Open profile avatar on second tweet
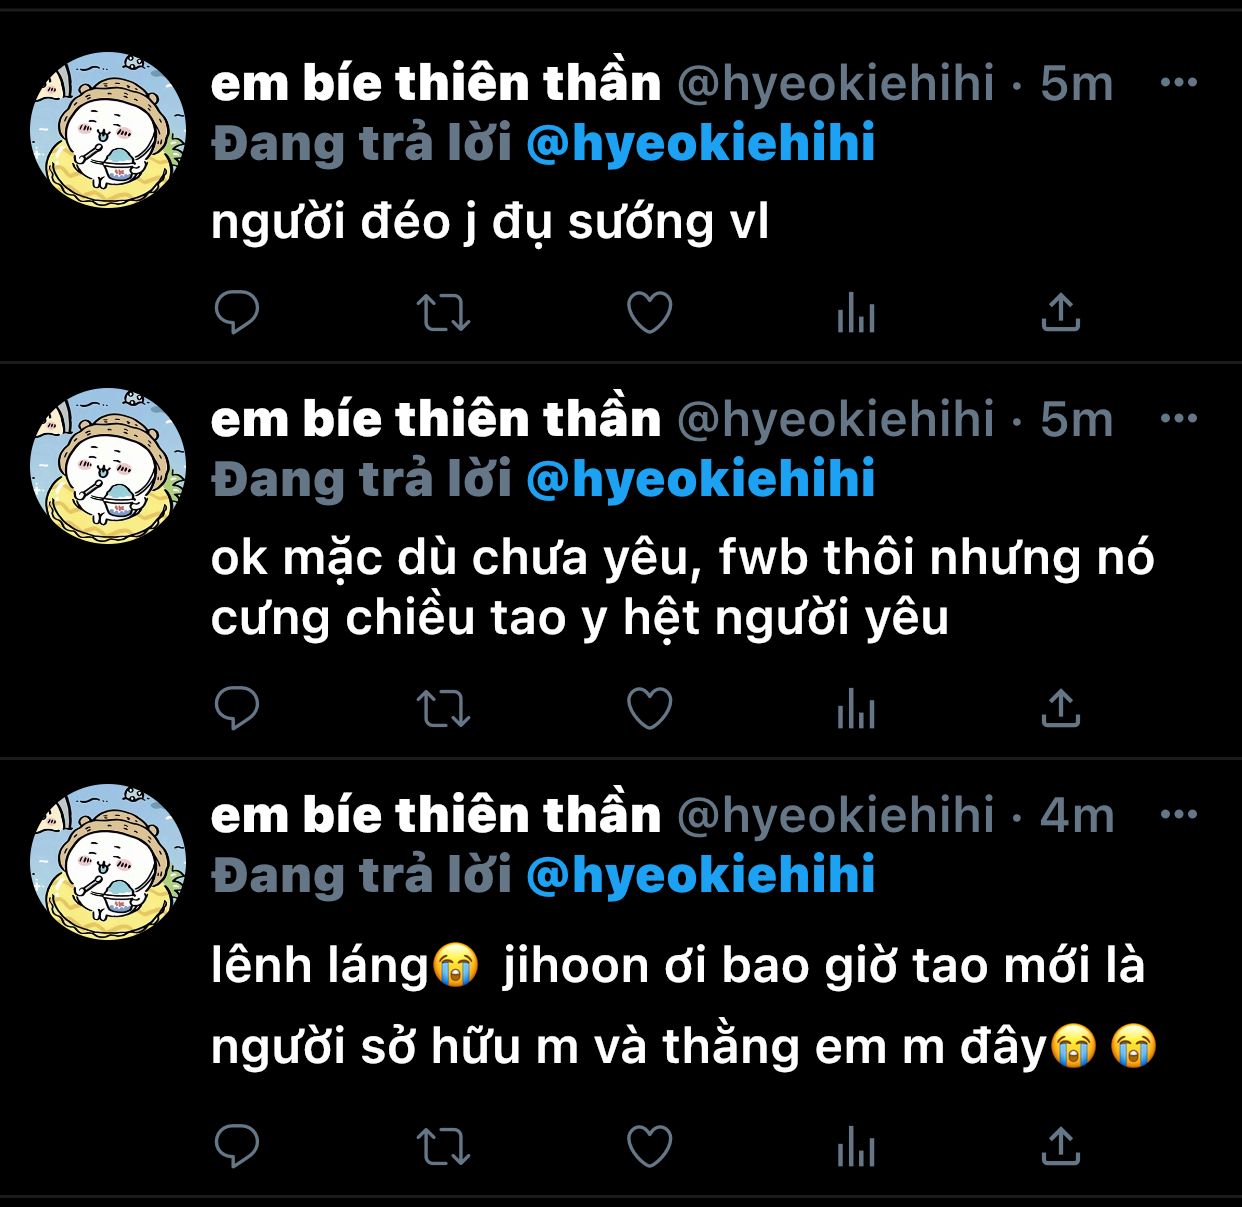1242x1207 pixels. pos(108,466)
